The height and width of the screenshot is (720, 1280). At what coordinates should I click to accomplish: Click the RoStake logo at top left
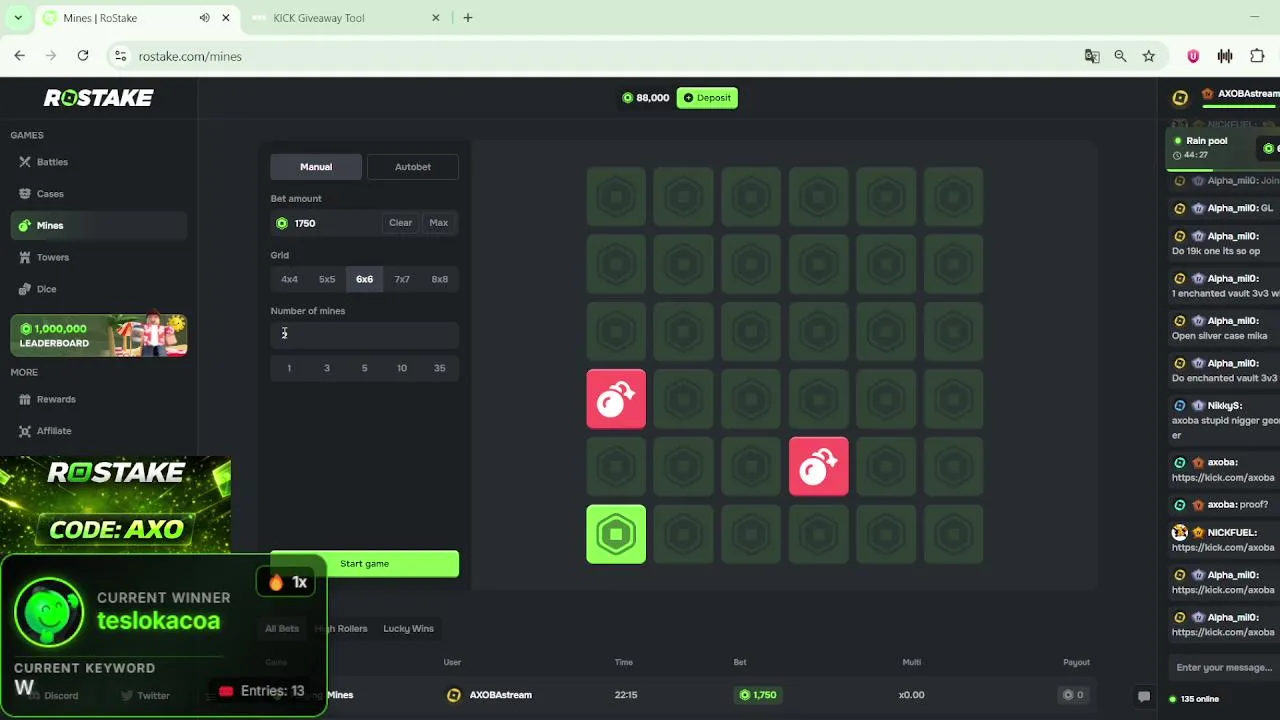pos(98,98)
